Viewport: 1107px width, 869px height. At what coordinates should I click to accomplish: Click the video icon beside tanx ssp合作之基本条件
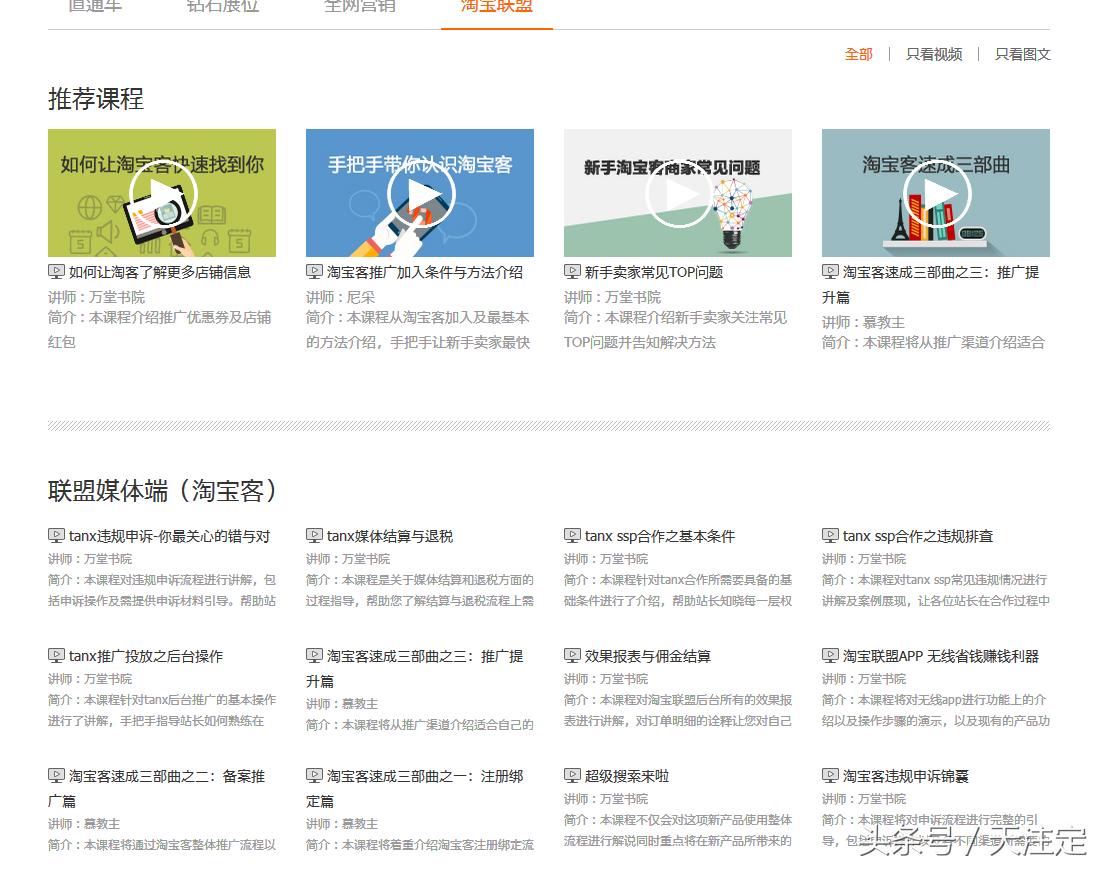point(572,535)
